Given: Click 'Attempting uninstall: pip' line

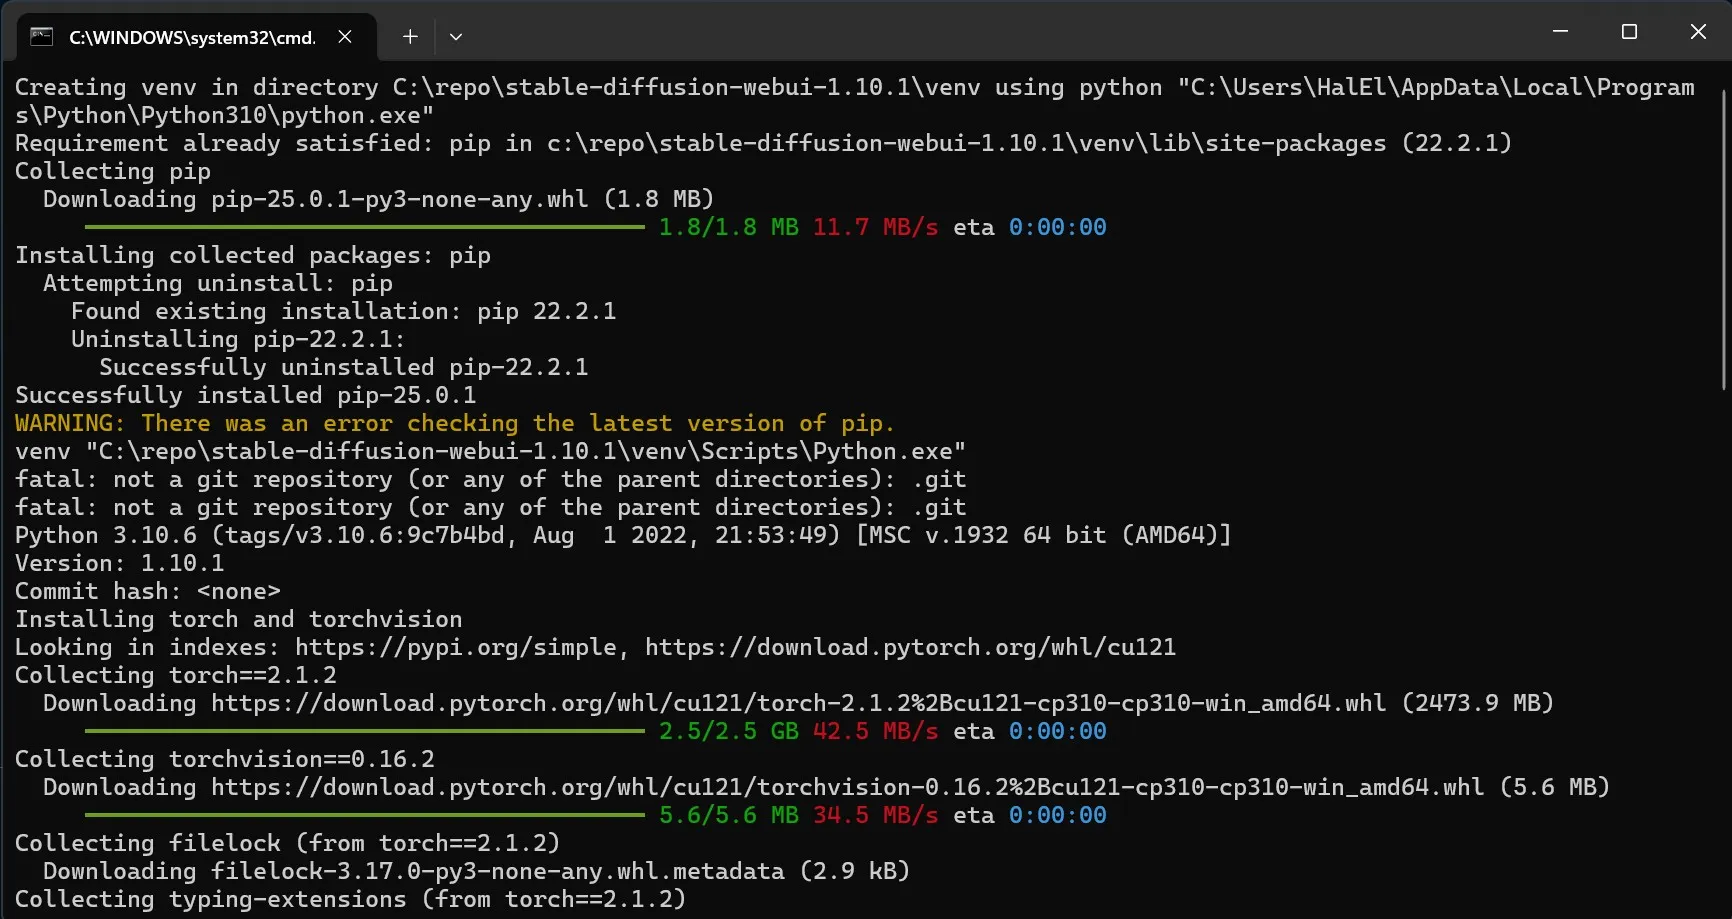Looking at the screenshot, I should (x=217, y=283).
